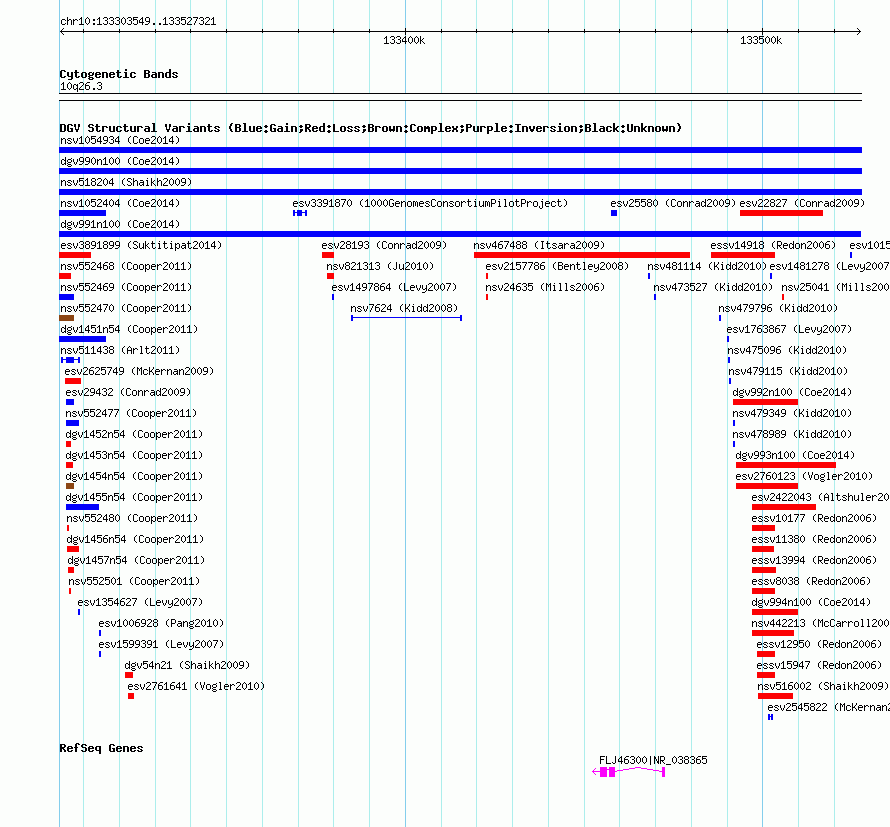Select the esv3891899 (Suktitipat2014) label
Screen dimensions: 890x827
[141, 245]
